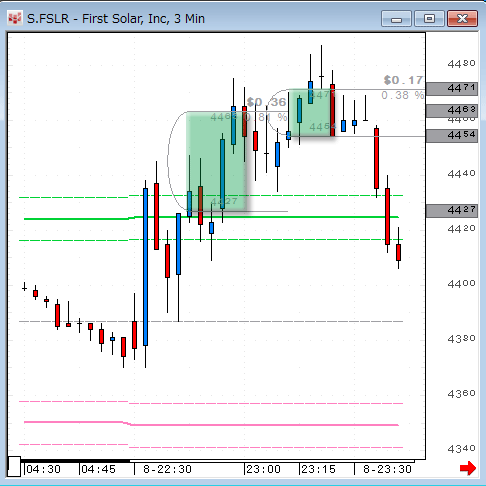486x486 pixels.
Task: Select the 4463 price label tag
Action: point(452,110)
